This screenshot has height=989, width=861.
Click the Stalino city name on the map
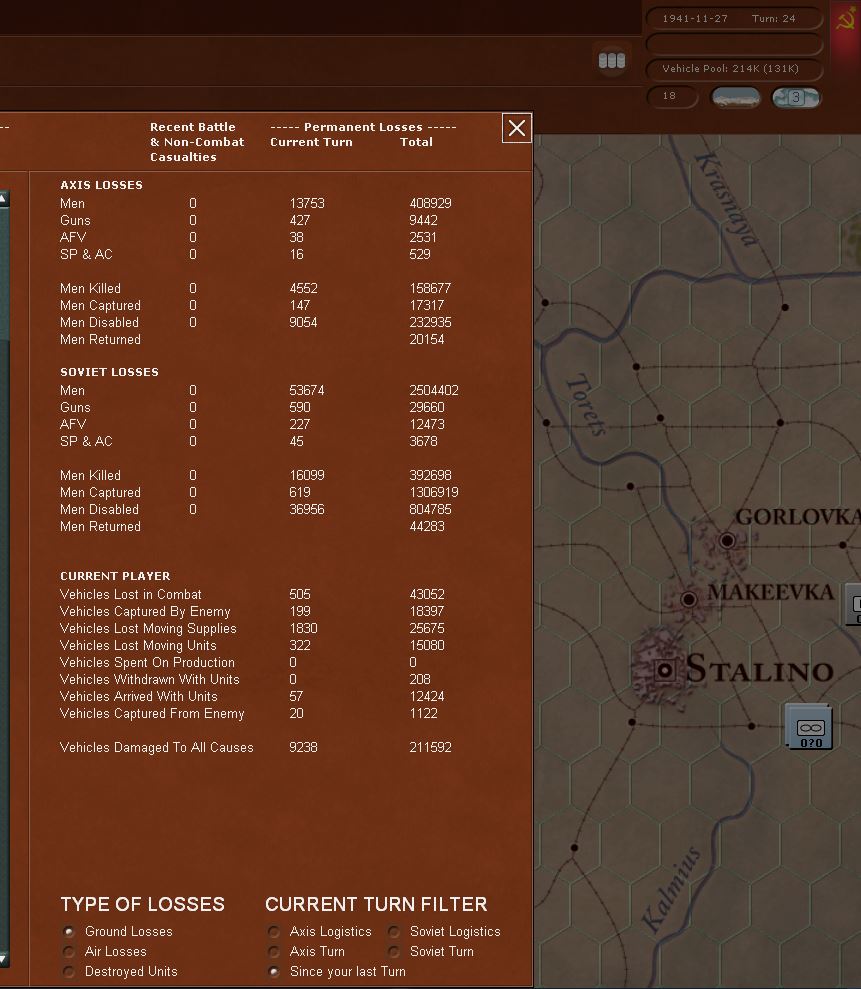pyautogui.click(x=760, y=669)
